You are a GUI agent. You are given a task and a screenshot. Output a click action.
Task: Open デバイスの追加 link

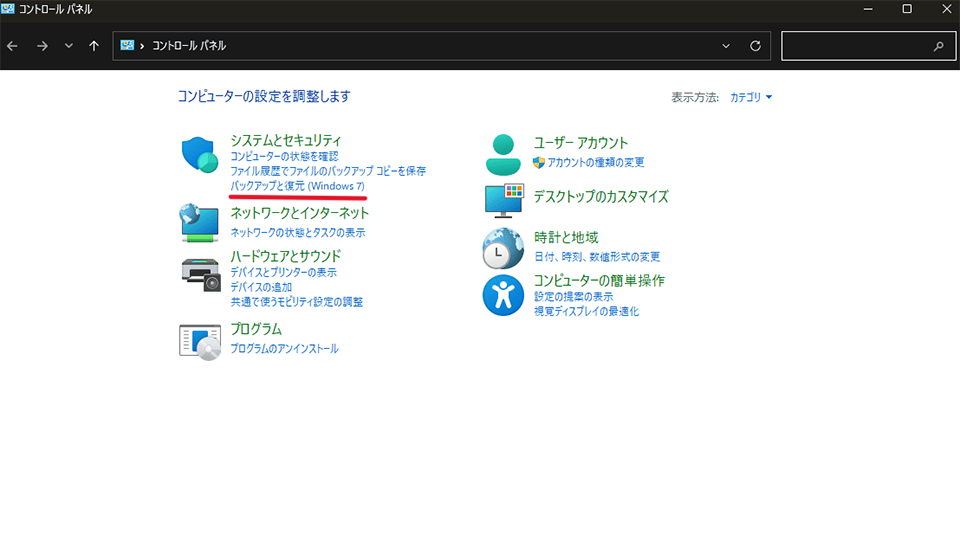pos(261,287)
